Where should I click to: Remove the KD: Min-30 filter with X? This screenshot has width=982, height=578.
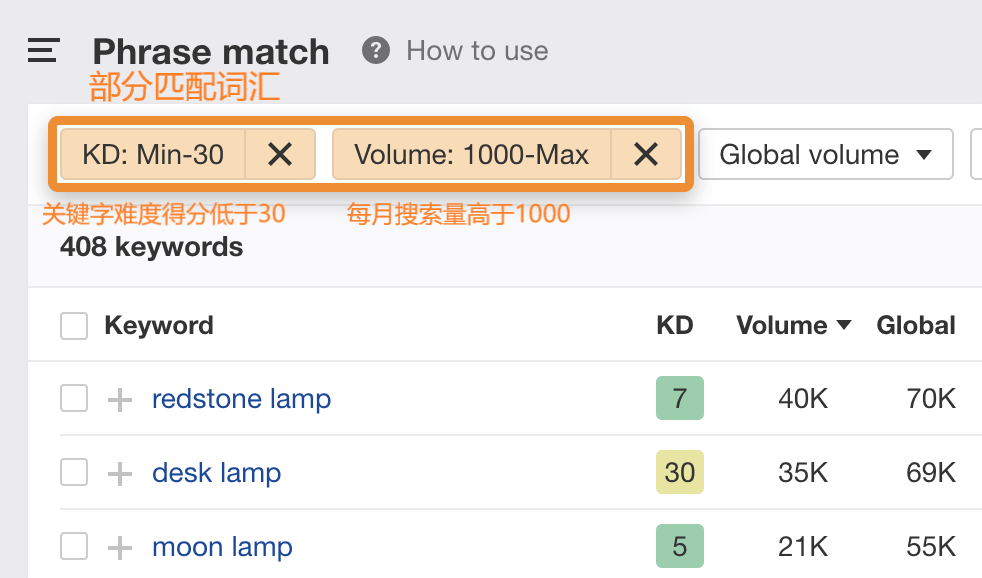click(x=280, y=154)
